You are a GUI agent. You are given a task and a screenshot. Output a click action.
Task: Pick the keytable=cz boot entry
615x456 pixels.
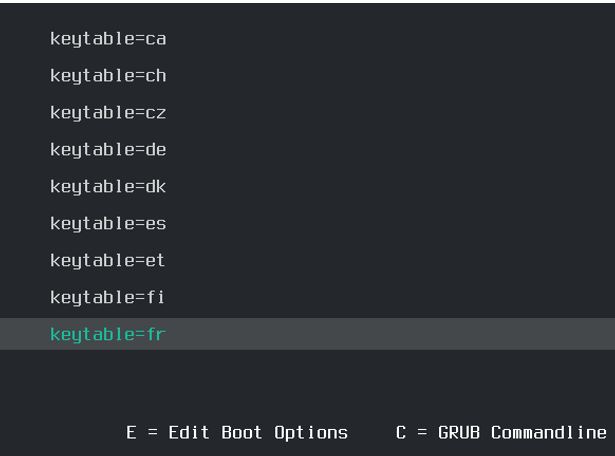tap(108, 113)
